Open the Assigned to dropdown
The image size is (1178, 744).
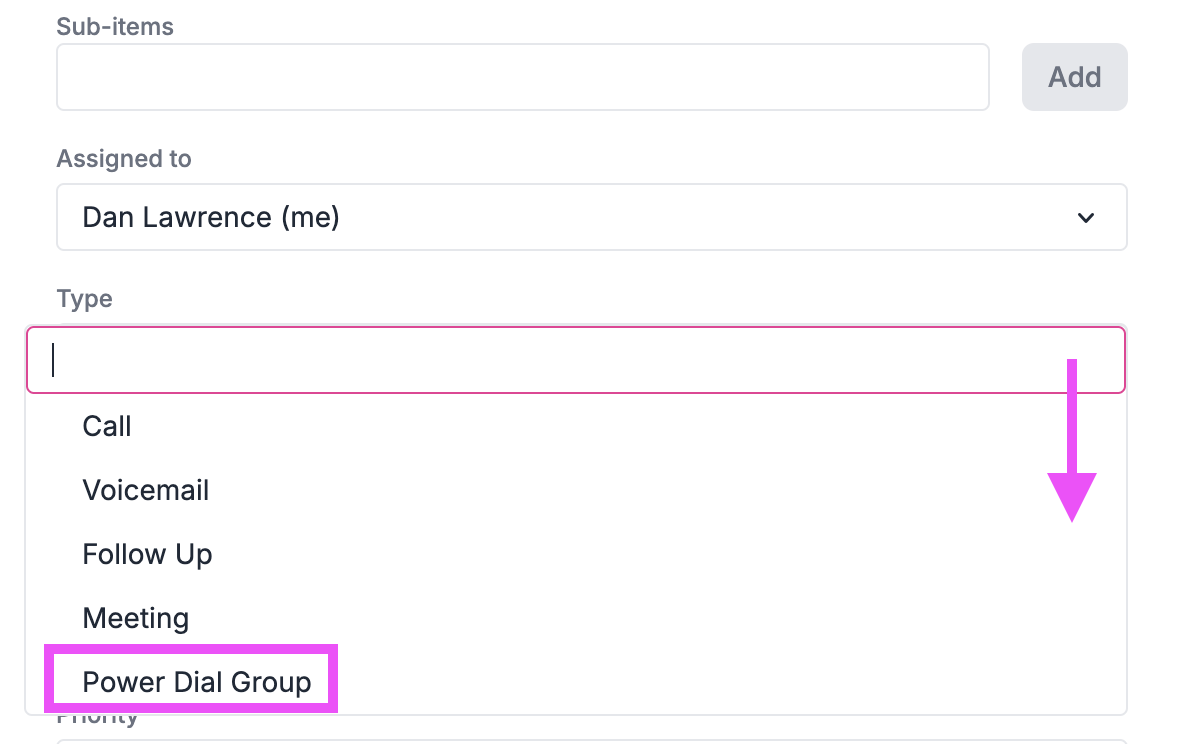590,217
